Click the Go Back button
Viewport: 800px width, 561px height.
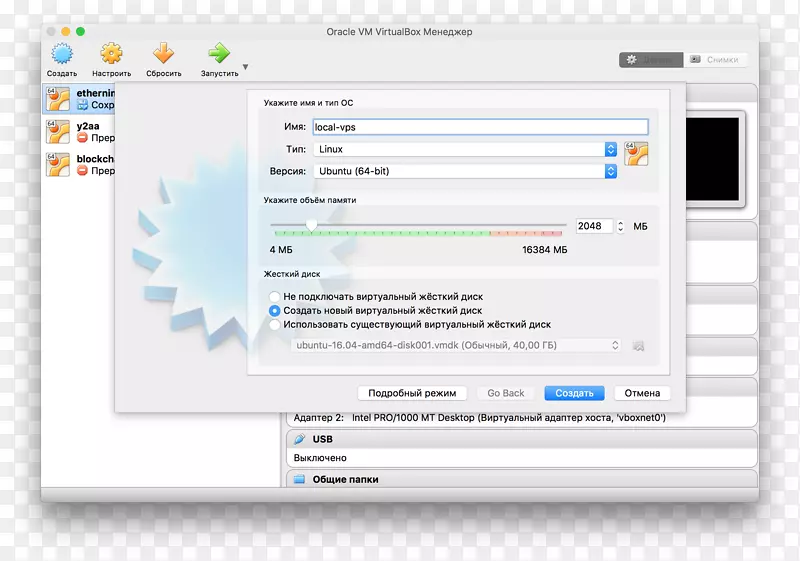coord(506,393)
